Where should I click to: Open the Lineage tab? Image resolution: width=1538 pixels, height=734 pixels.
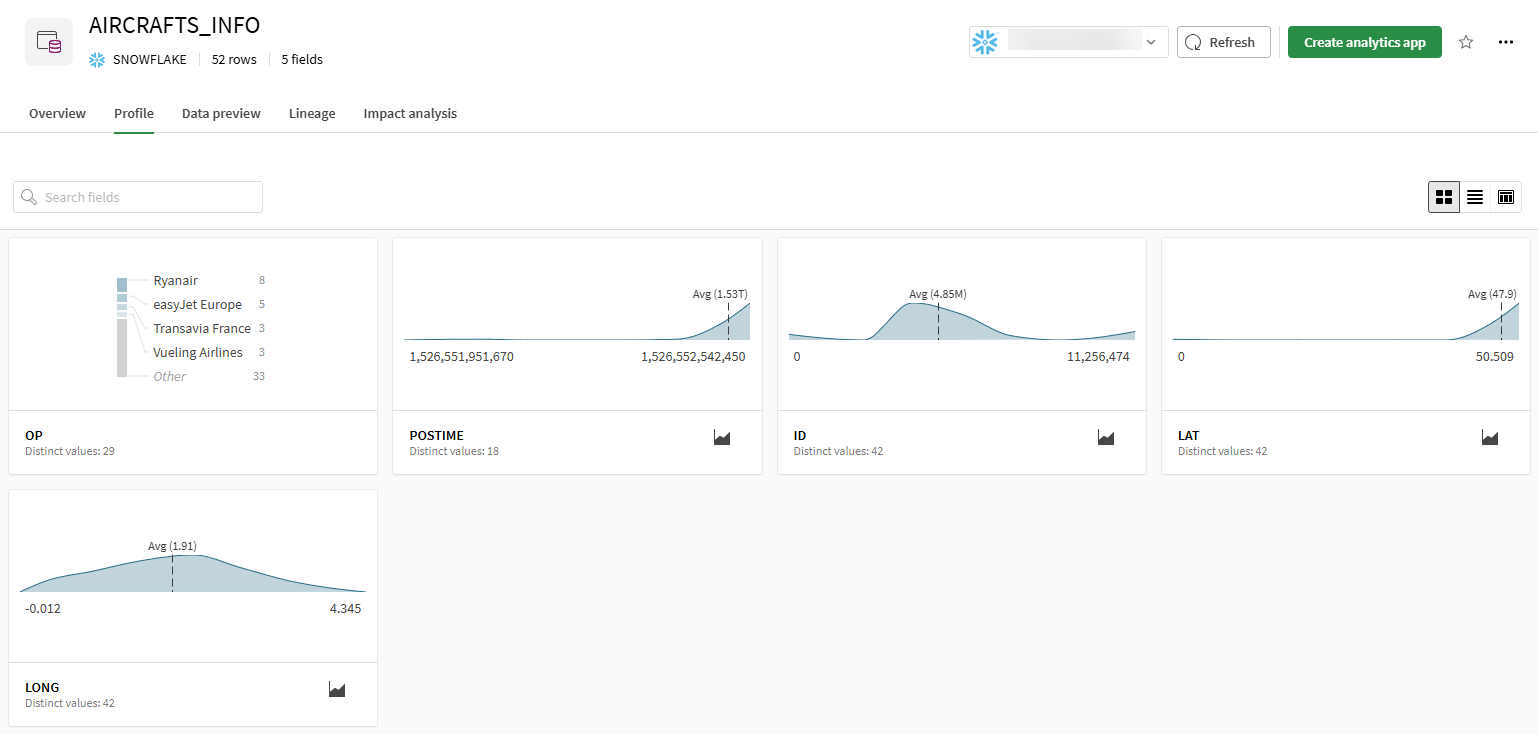pos(312,114)
